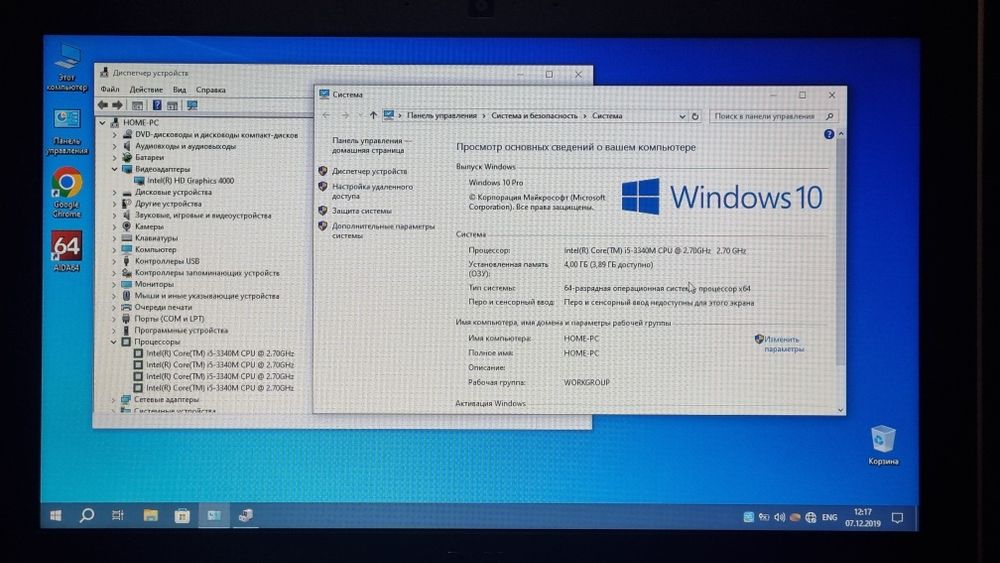Click Настройка удаленного доступа link
The image size is (1000, 563).
[x=372, y=191]
